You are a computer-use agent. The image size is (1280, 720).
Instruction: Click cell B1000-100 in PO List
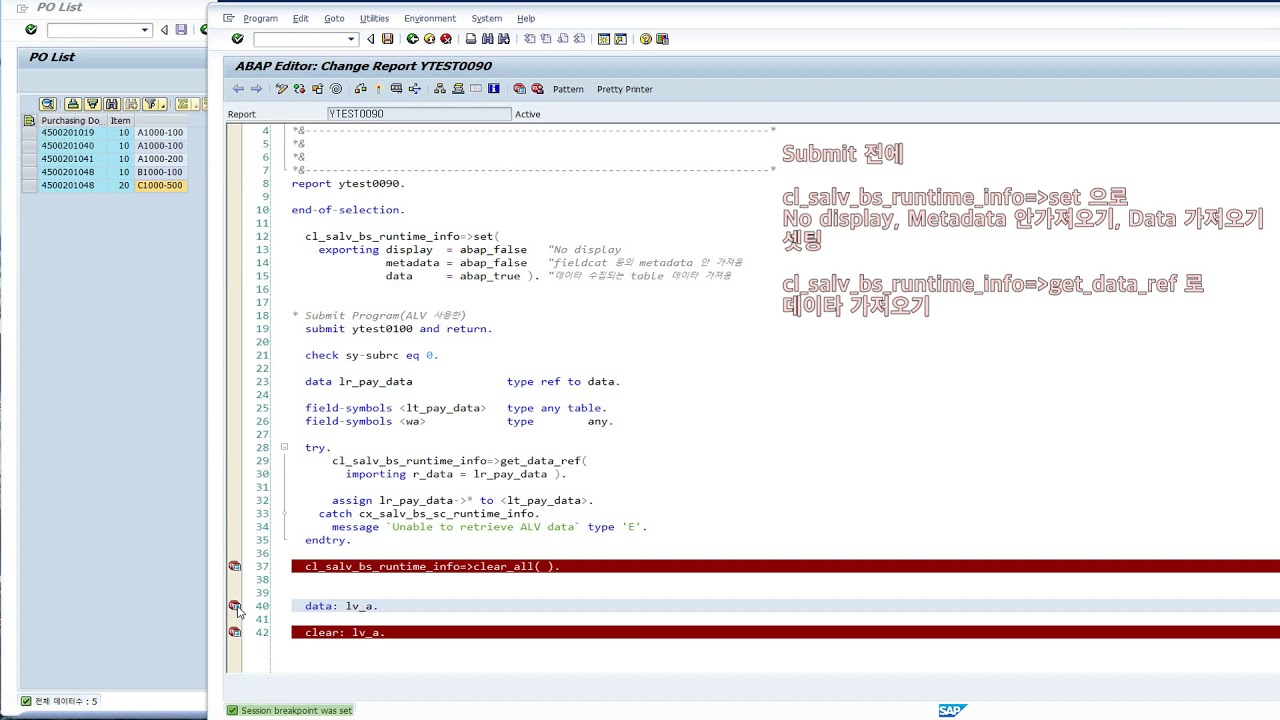pos(160,172)
